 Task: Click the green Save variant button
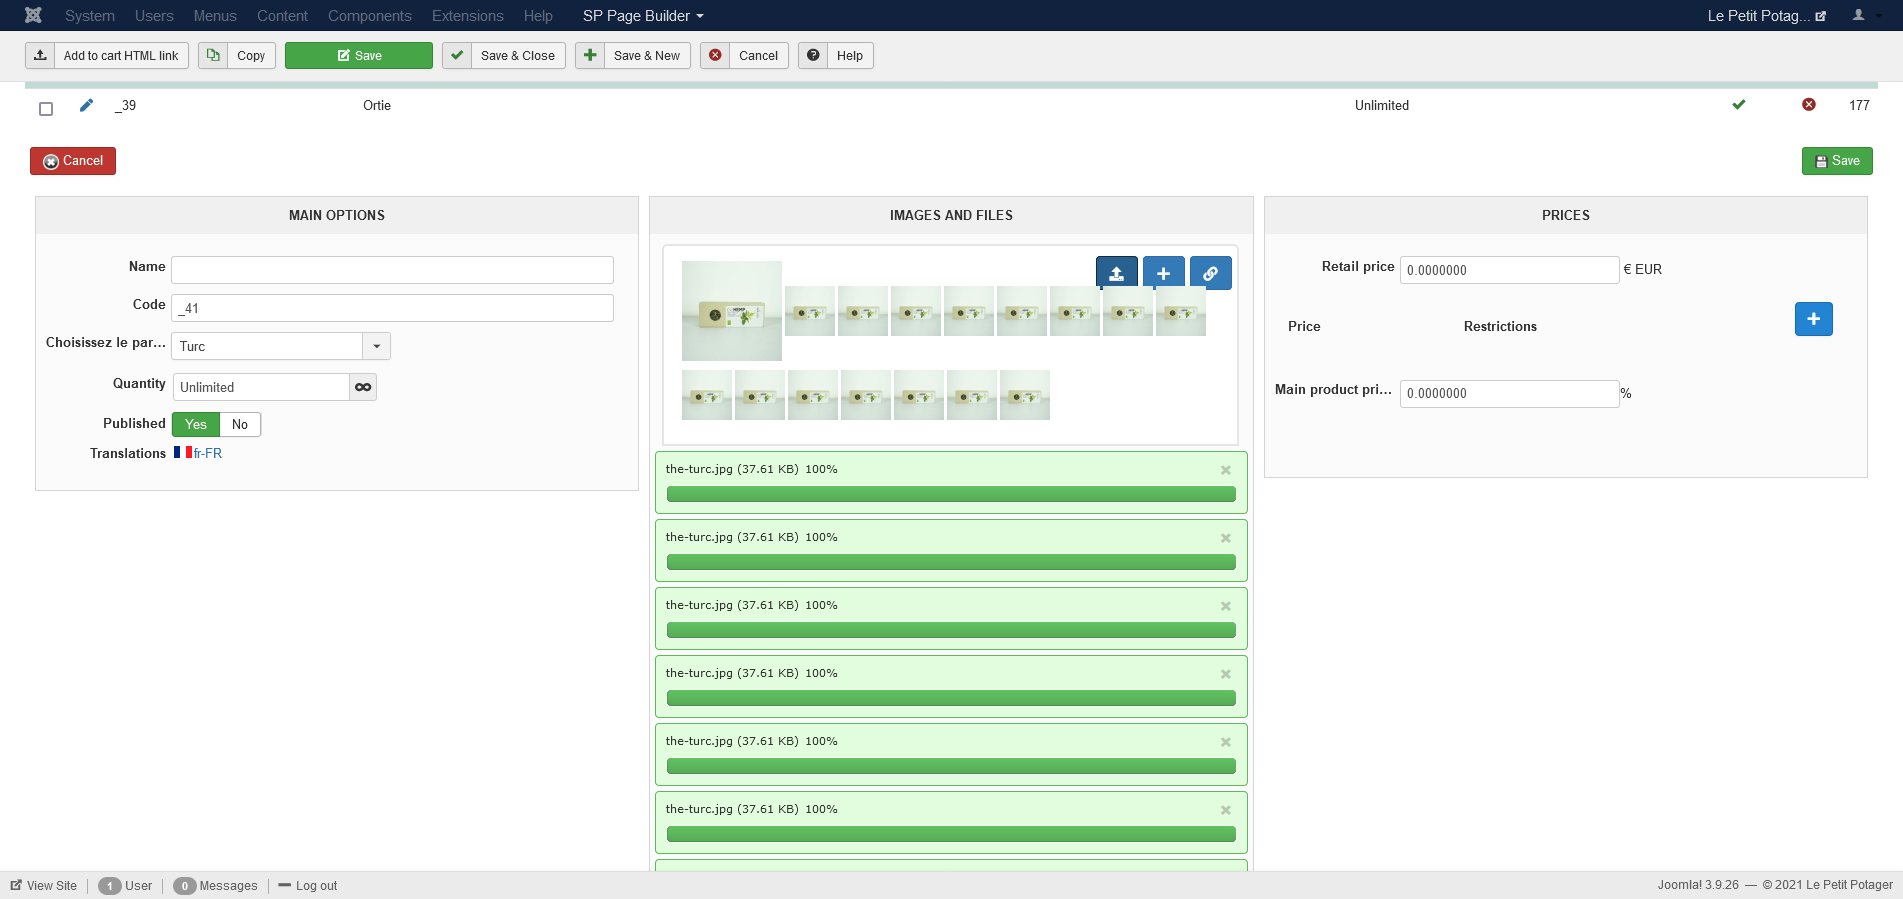(1837, 161)
